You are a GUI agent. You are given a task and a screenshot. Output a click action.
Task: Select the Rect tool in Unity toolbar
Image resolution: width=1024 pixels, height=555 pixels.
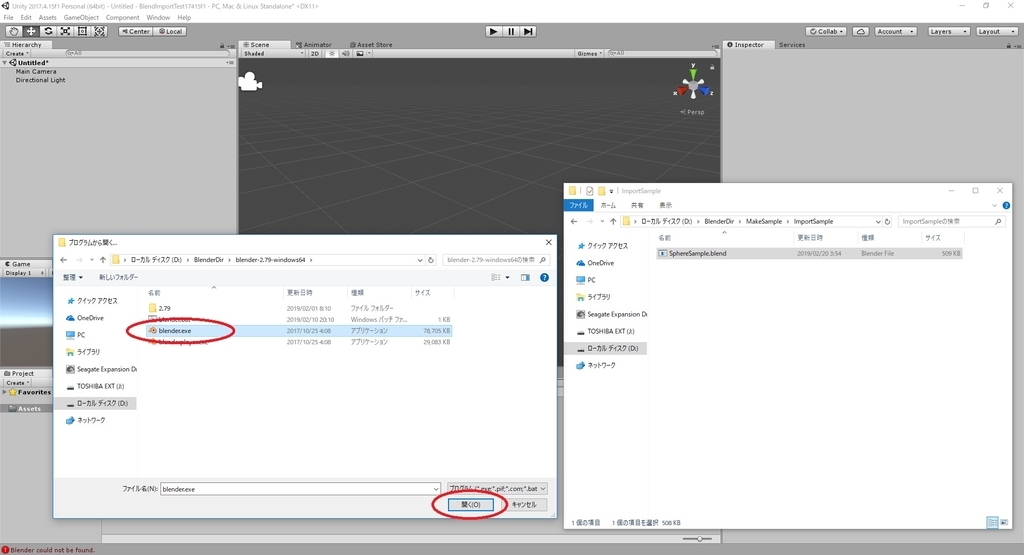[x=82, y=31]
